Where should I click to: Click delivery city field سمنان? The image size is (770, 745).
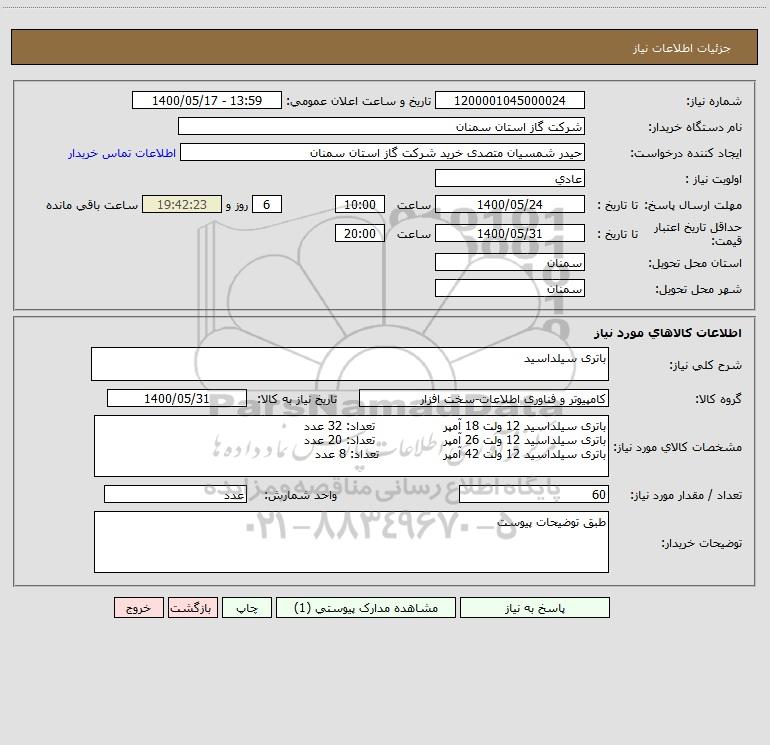pyautogui.click(x=510, y=288)
